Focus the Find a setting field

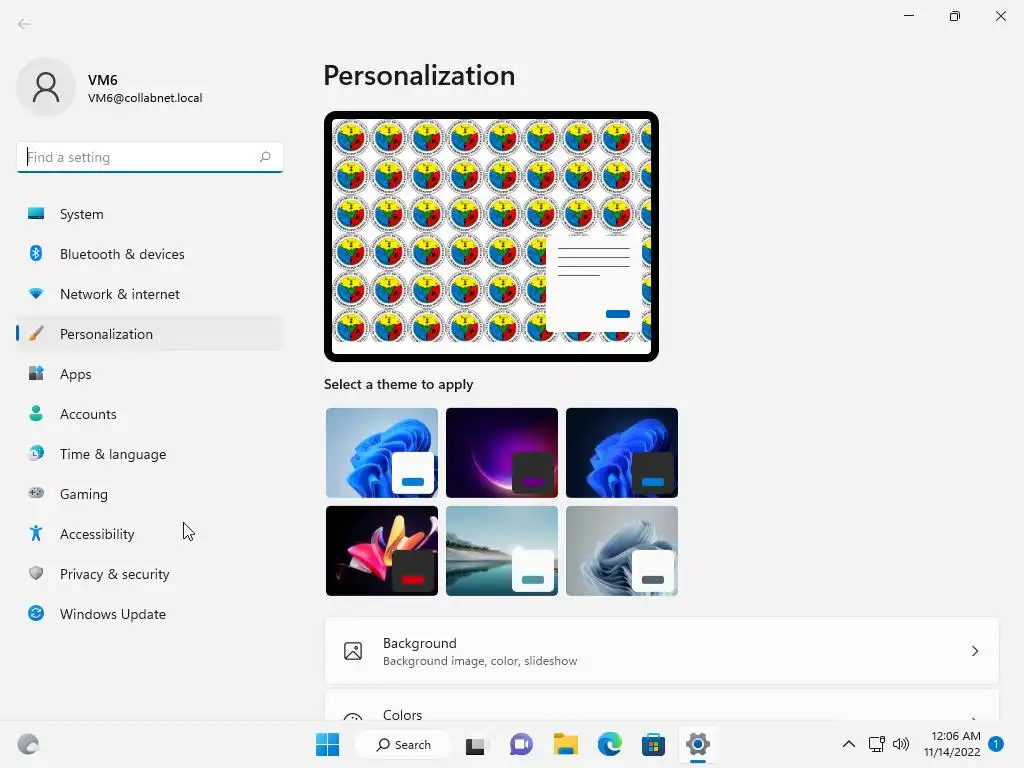[150, 157]
